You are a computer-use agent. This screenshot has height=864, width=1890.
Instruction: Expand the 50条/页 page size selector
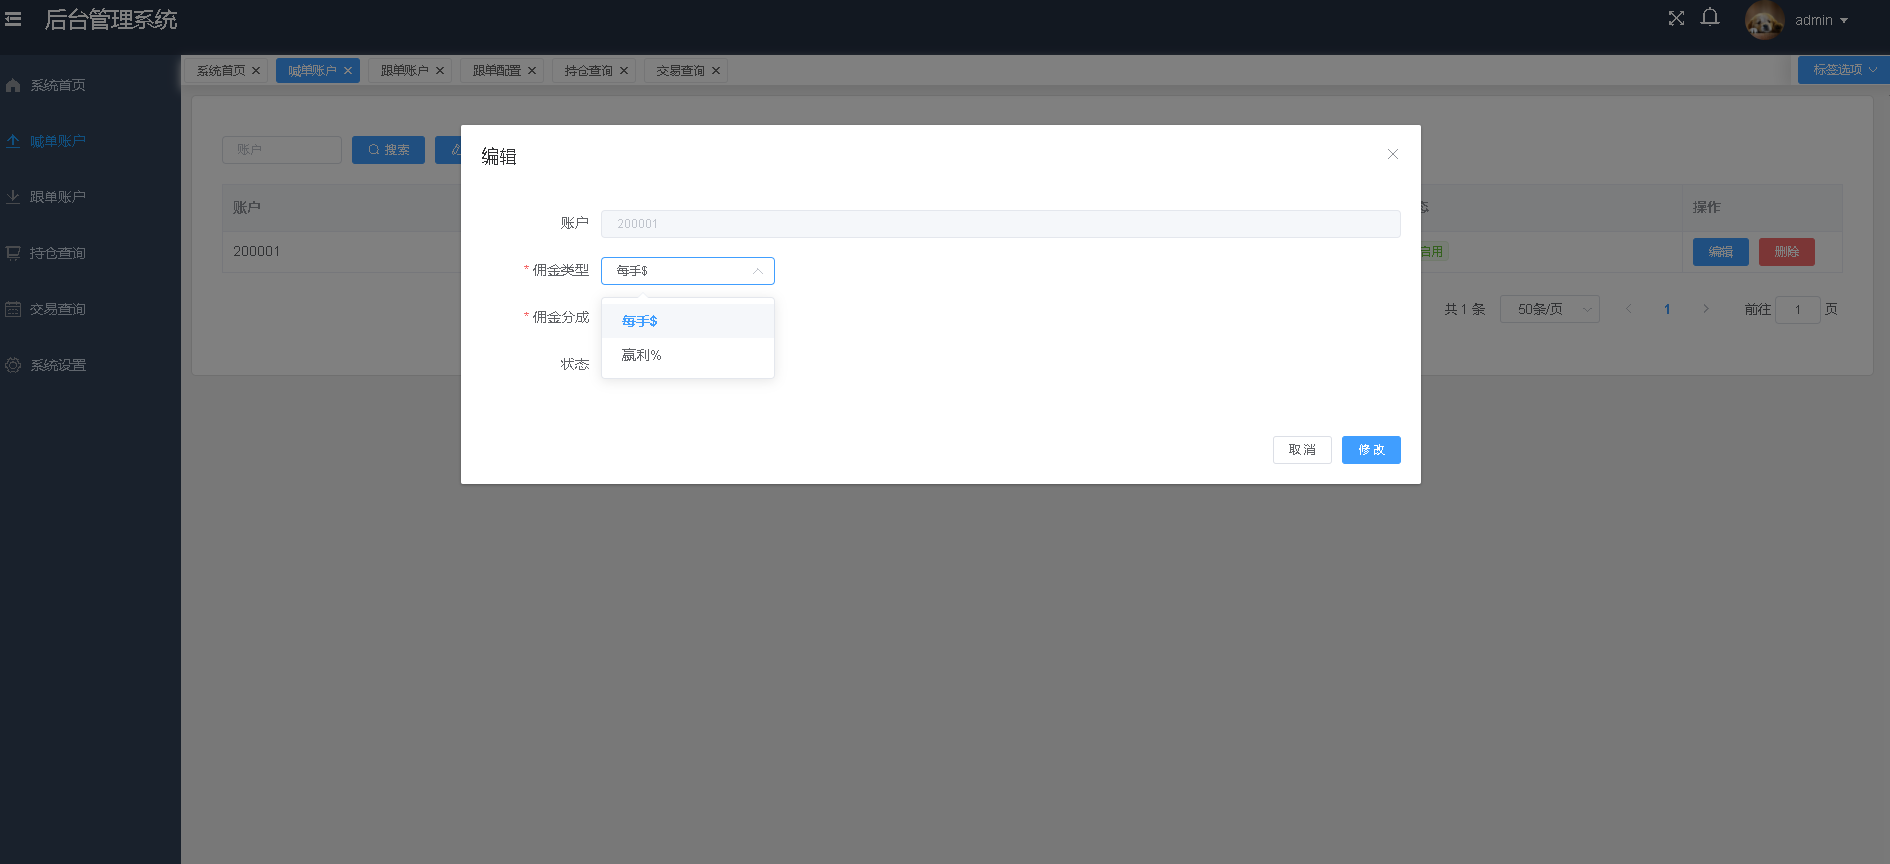(1549, 309)
